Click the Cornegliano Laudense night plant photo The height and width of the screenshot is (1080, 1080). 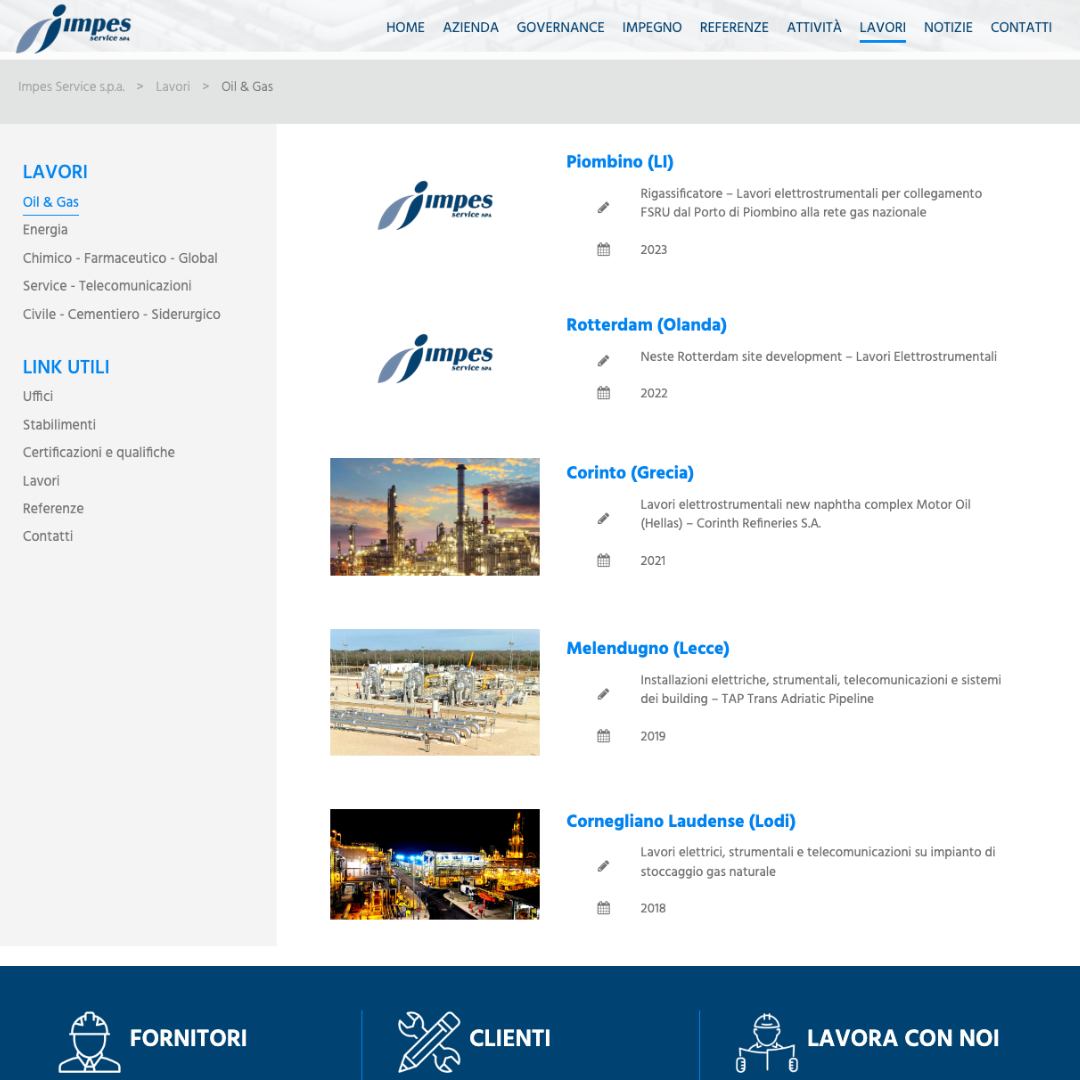click(435, 864)
